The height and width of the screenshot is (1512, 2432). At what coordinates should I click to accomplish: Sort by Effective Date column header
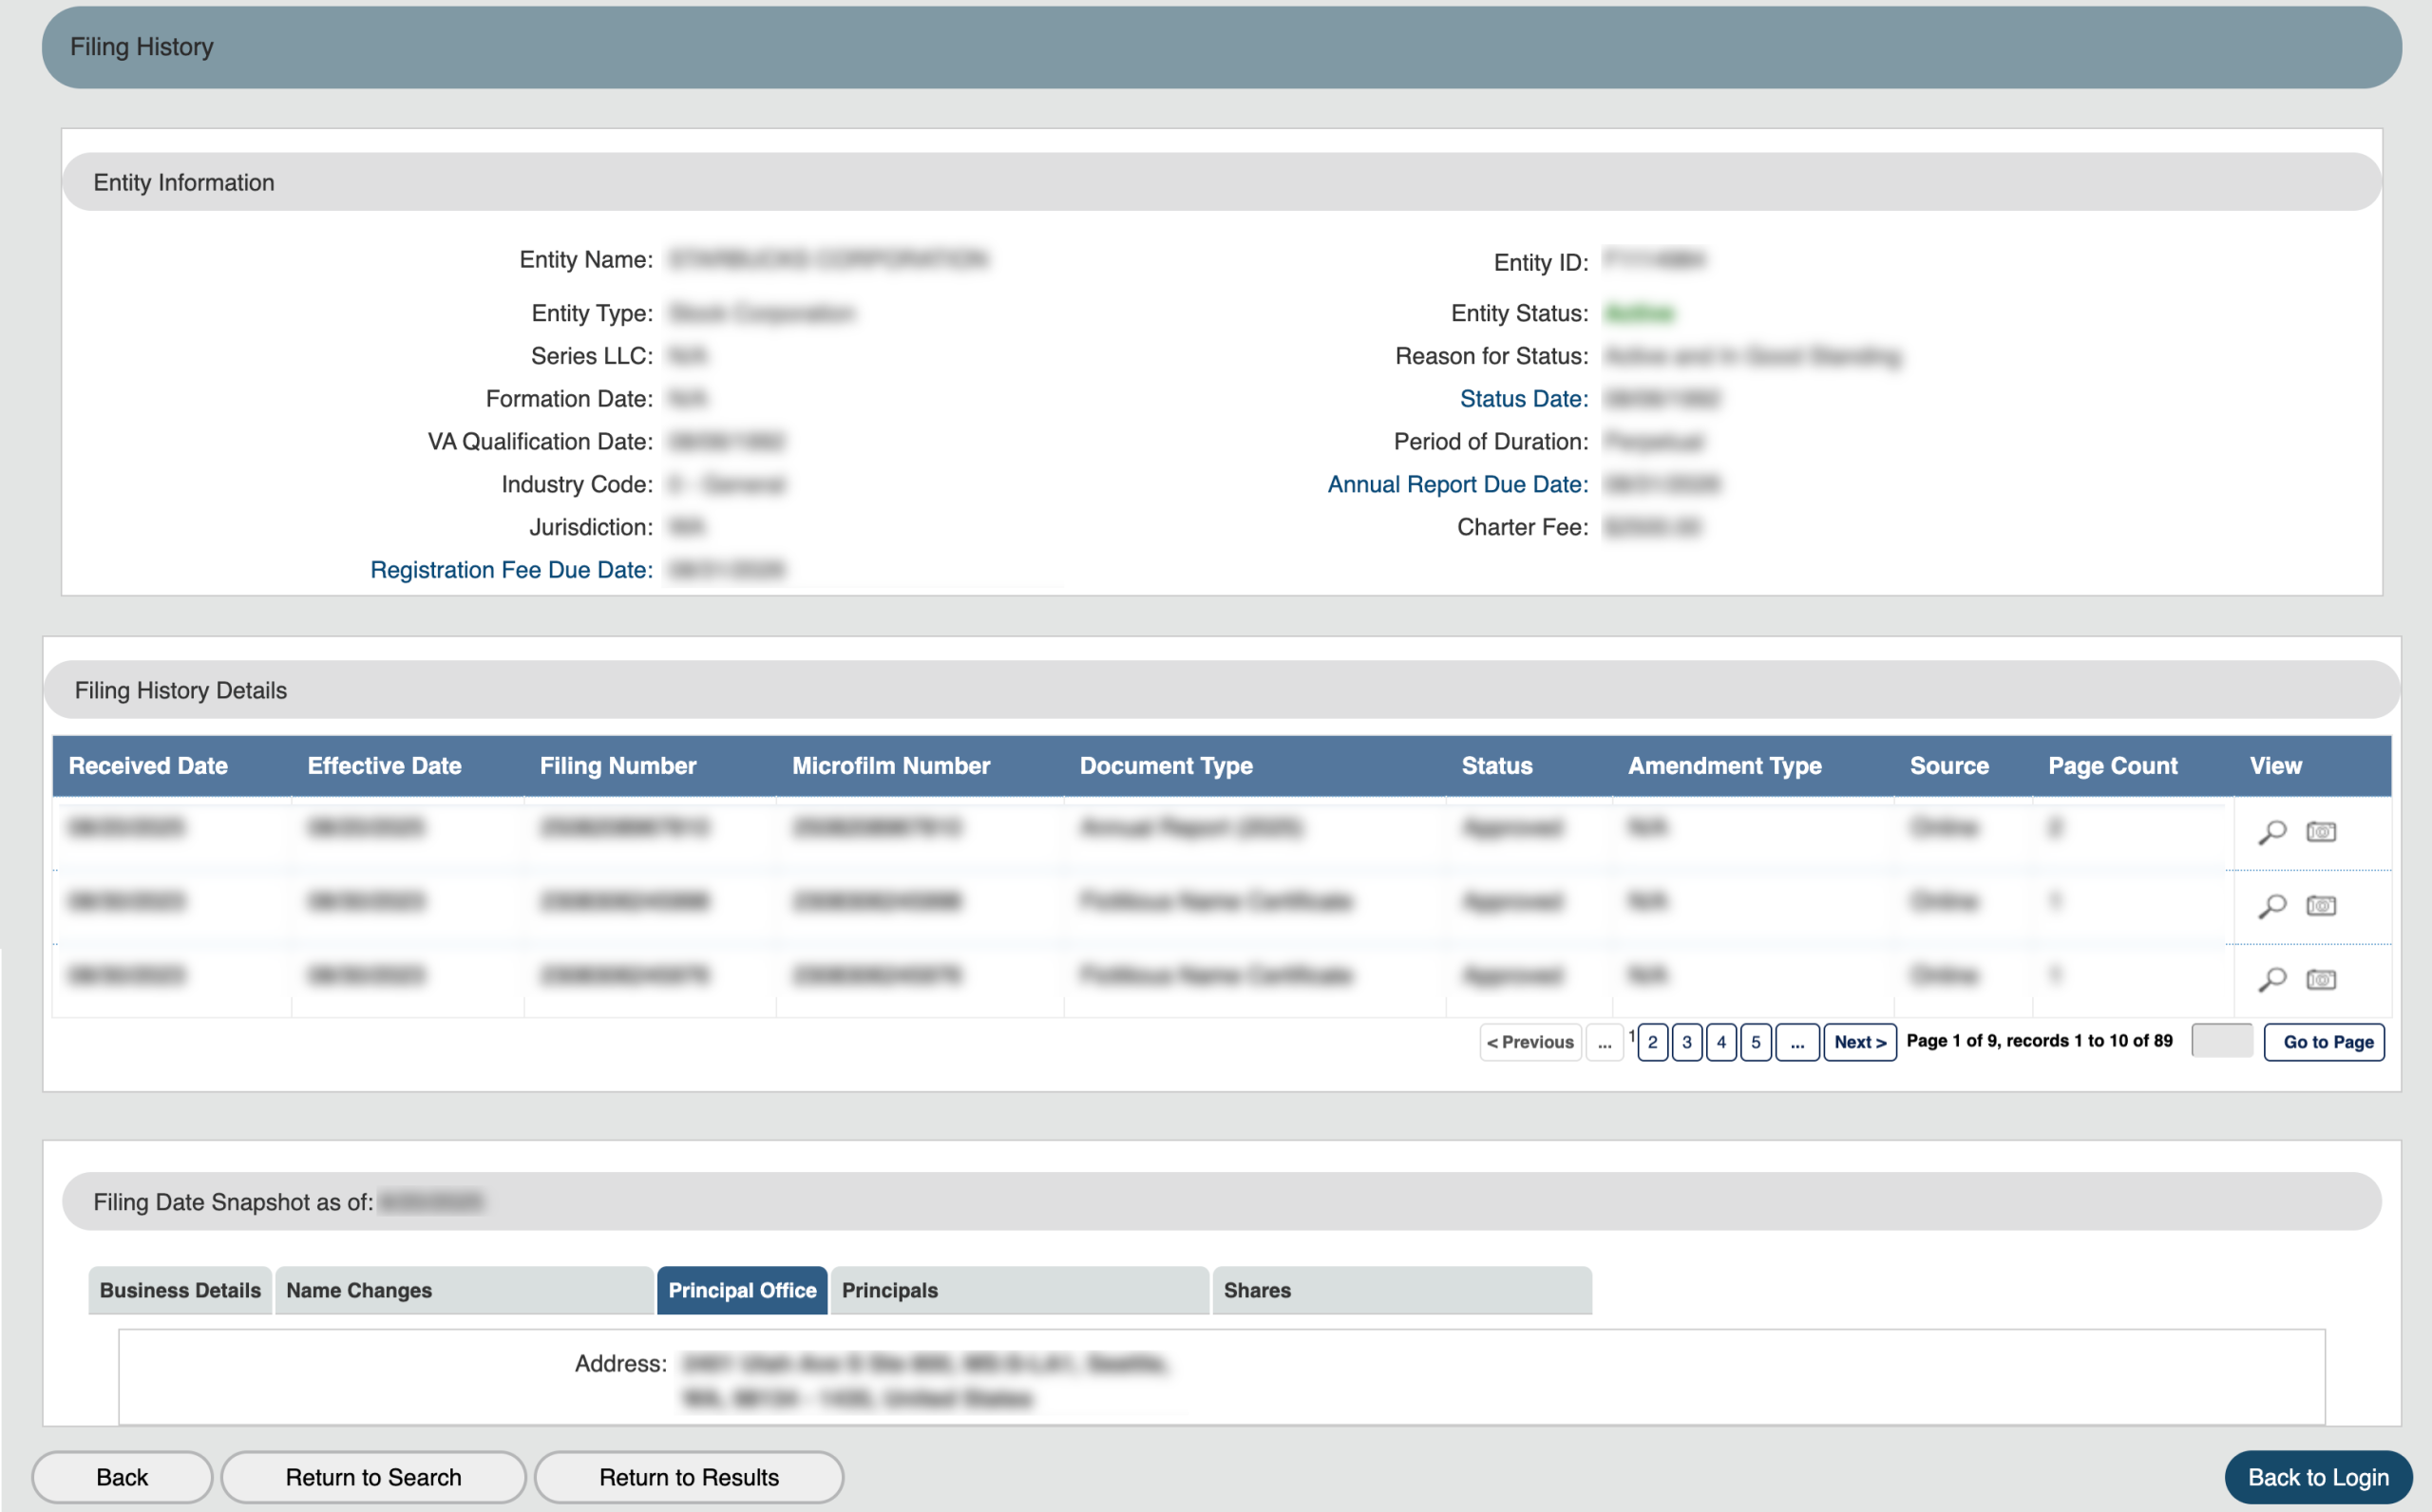click(384, 766)
